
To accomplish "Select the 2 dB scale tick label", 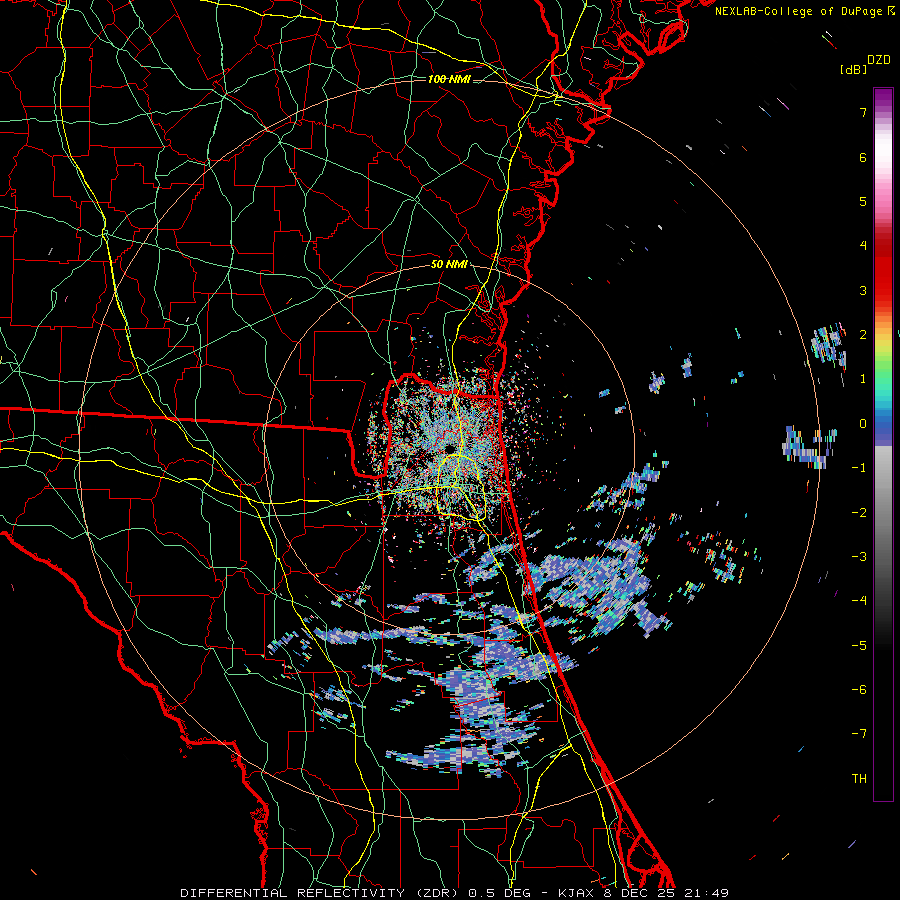I will (x=863, y=335).
